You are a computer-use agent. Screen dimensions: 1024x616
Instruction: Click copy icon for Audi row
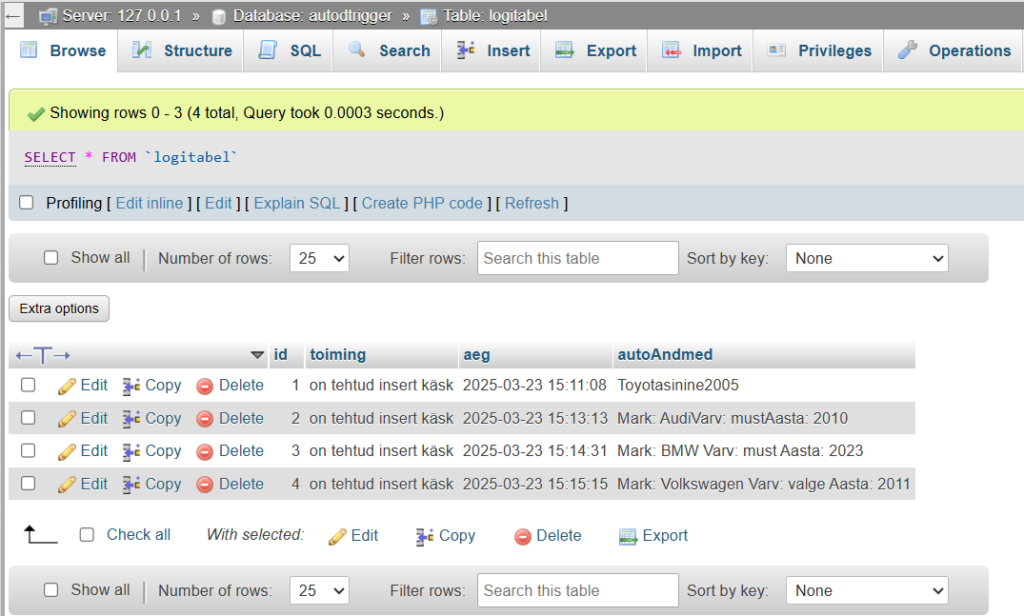coord(131,419)
